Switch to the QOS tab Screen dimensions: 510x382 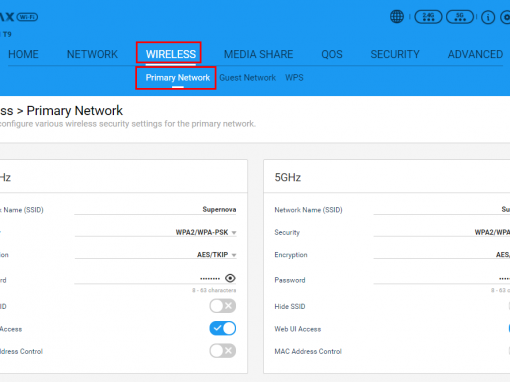coord(332,54)
